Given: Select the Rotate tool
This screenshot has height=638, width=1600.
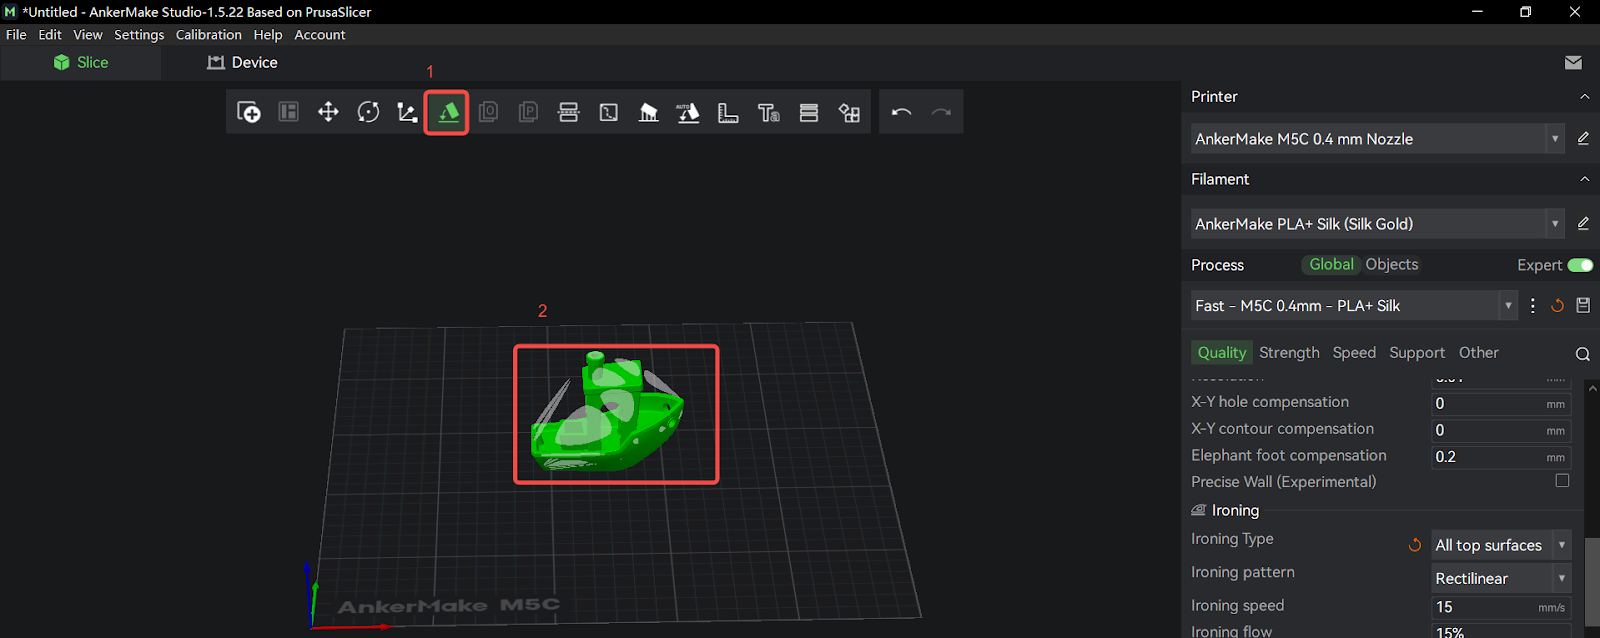Looking at the screenshot, I should (368, 112).
